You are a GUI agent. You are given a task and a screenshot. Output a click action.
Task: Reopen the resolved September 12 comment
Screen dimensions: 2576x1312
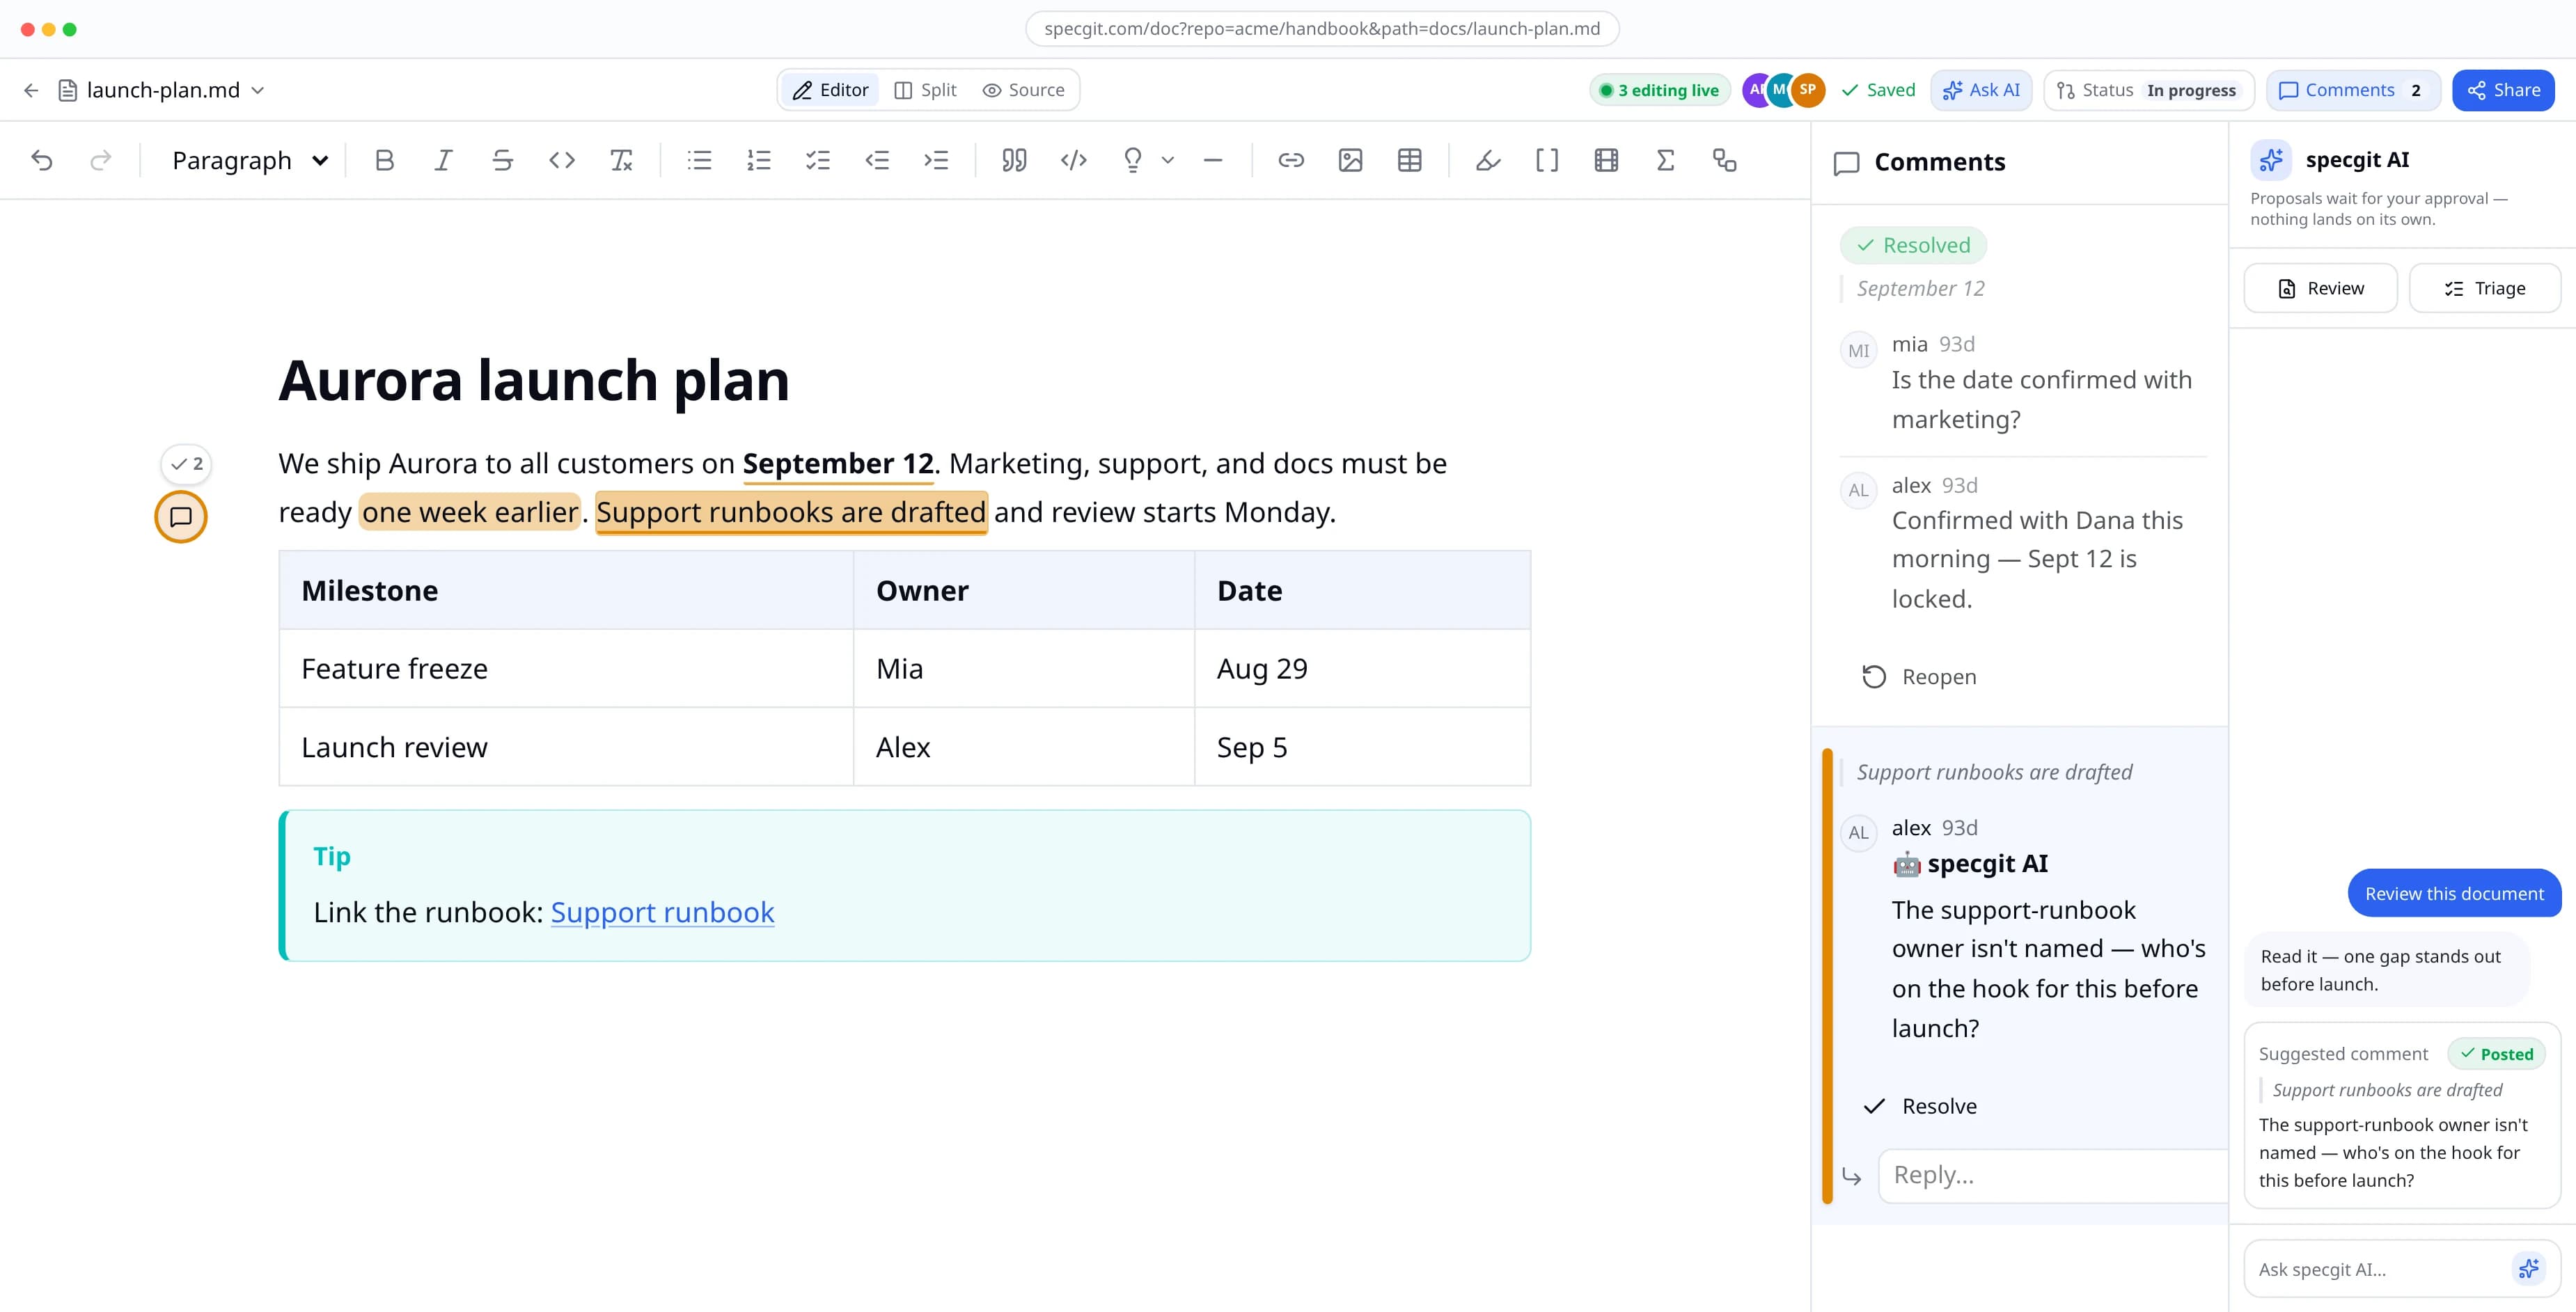tap(1919, 677)
